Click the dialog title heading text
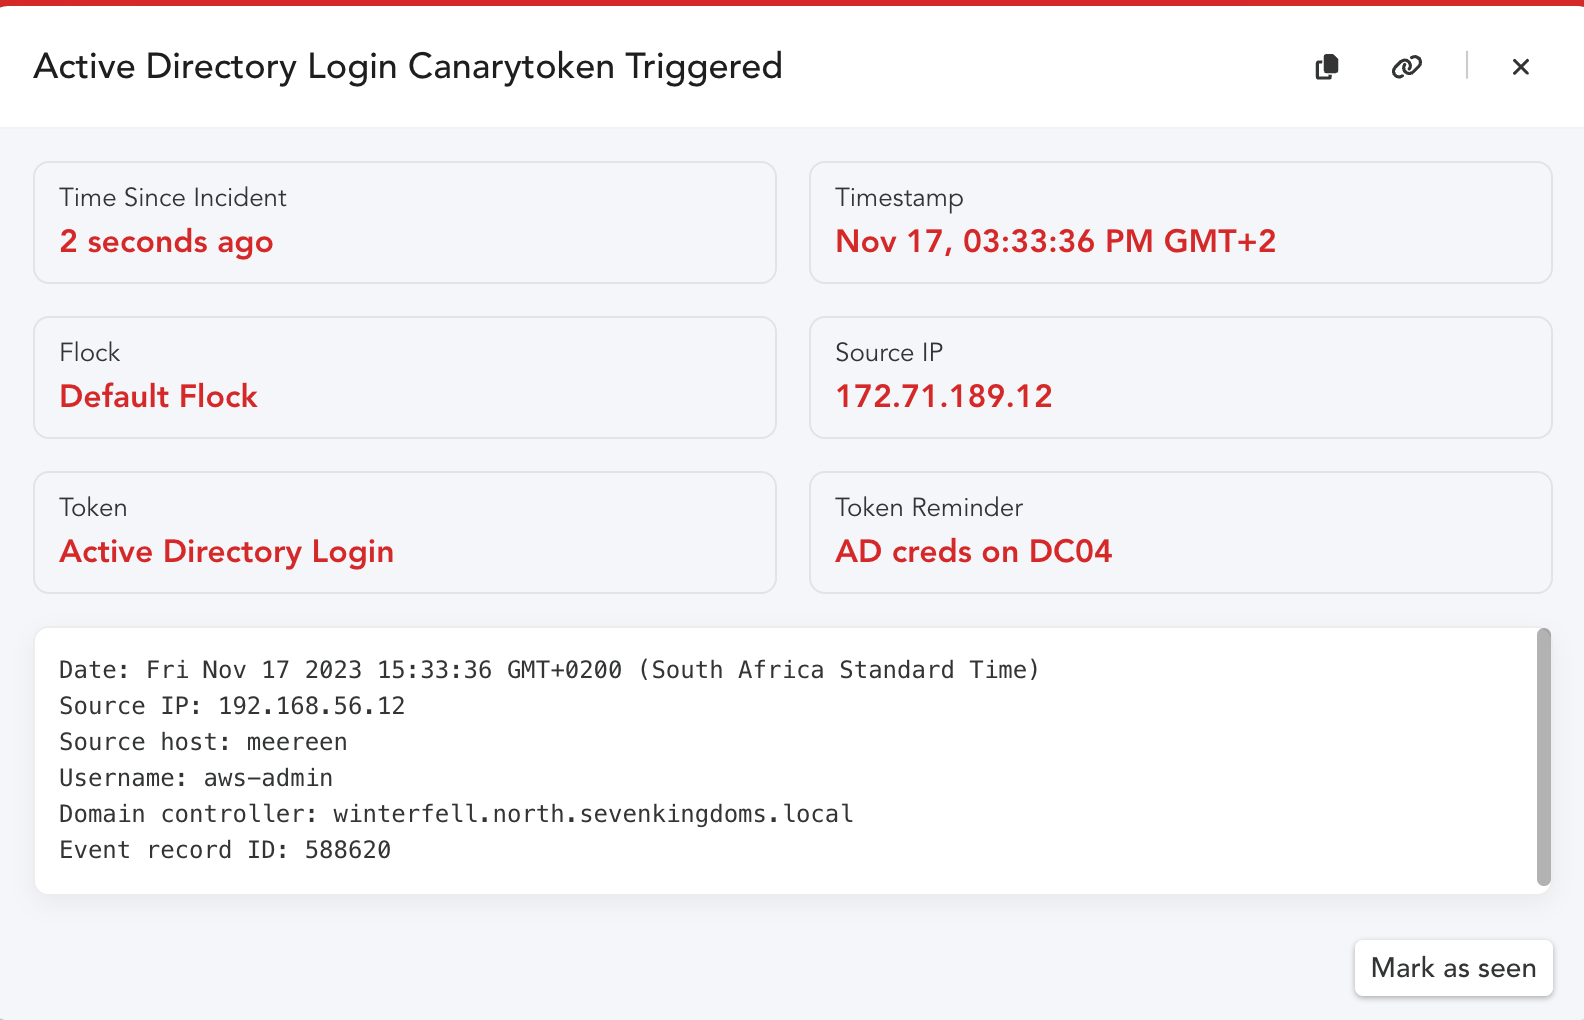Image resolution: width=1584 pixels, height=1020 pixels. (x=408, y=67)
